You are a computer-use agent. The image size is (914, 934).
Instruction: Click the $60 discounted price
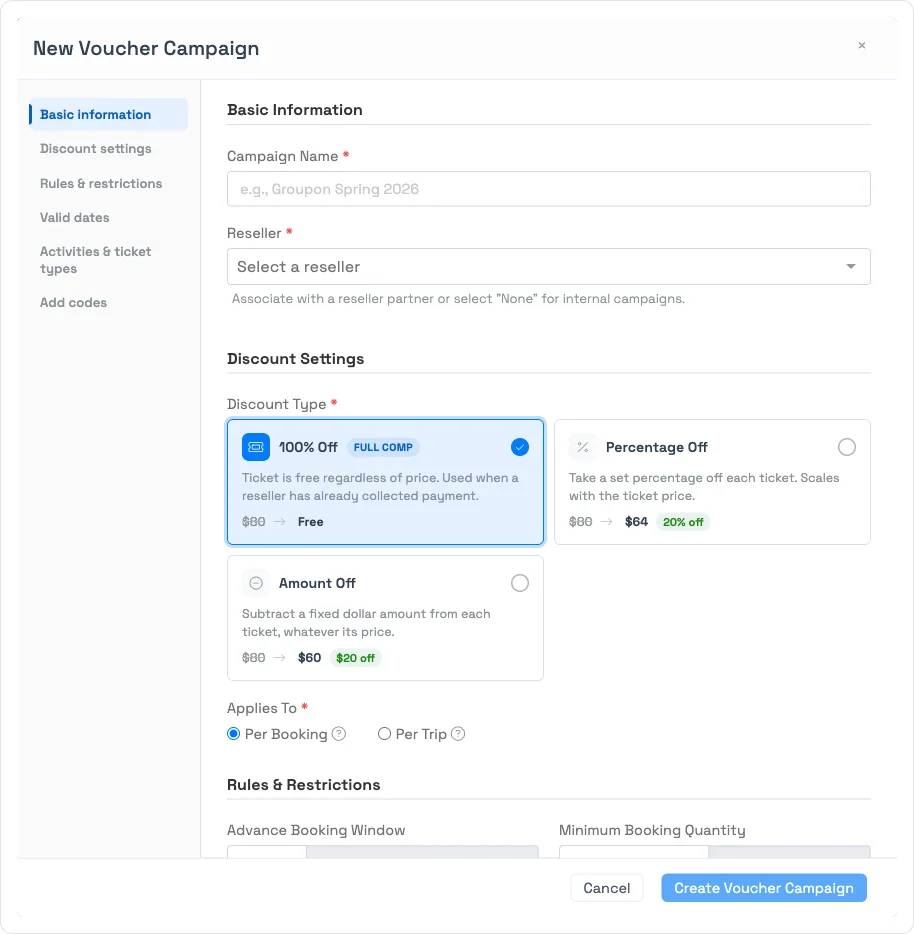coord(309,658)
